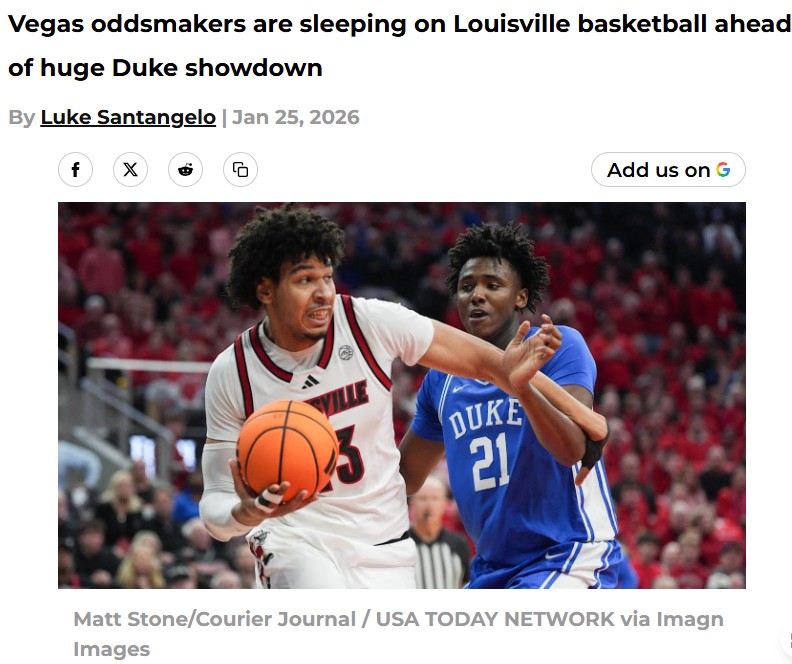Share the article on Facebook
This screenshot has height=664, width=792.
pos(75,170)
